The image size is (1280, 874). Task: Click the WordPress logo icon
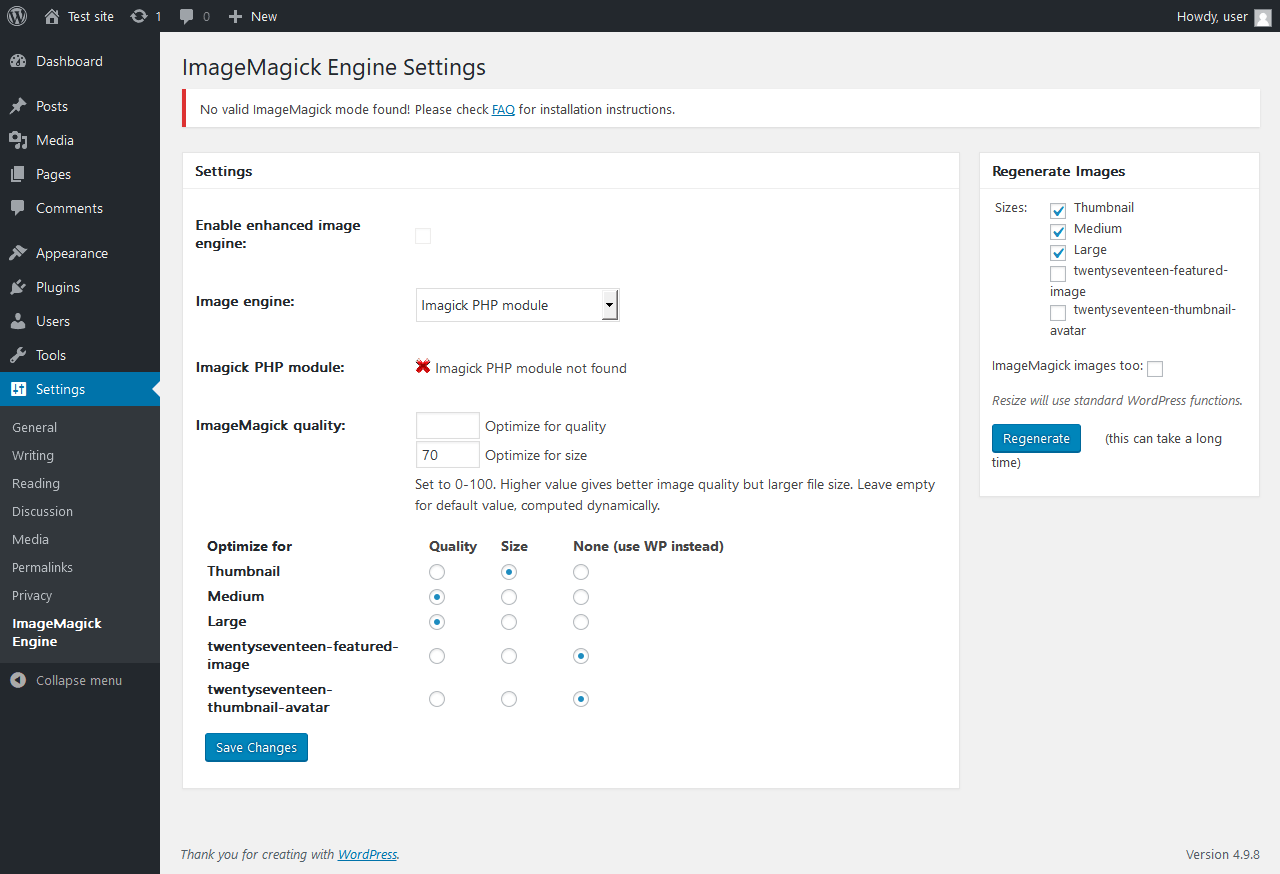point(17,16)
